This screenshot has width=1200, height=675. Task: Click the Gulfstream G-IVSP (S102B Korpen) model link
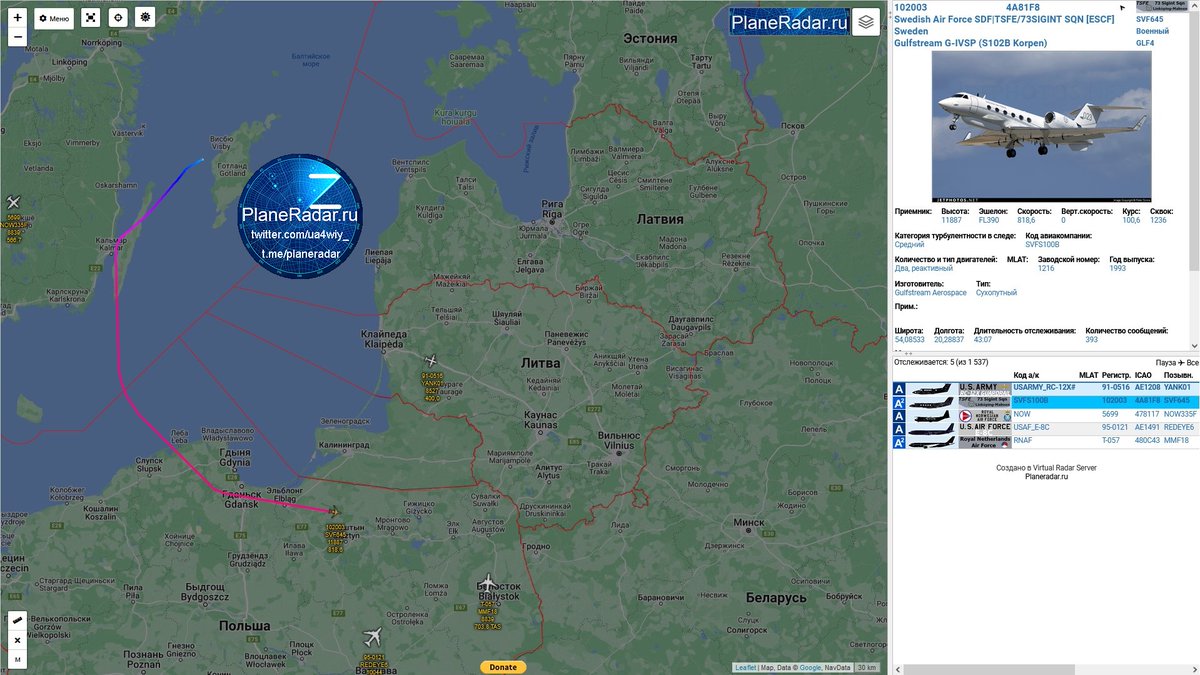tap(969, 43)
